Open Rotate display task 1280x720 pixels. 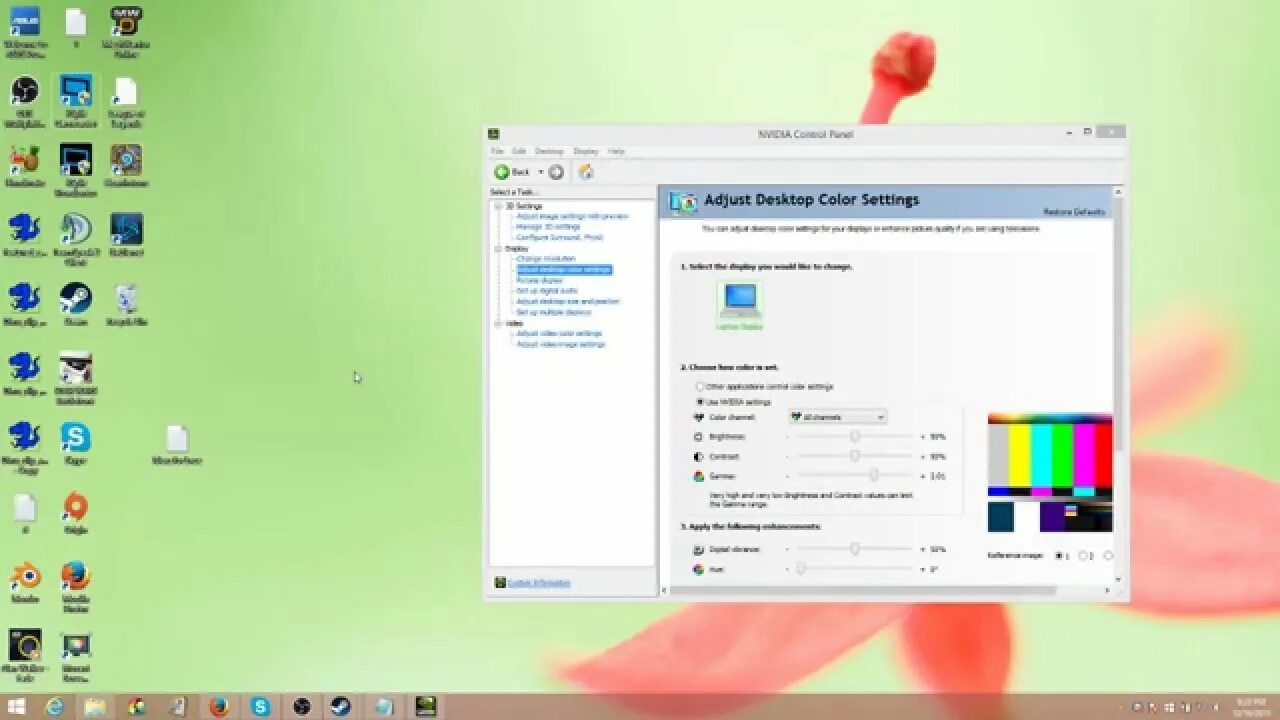click(540, 280)
